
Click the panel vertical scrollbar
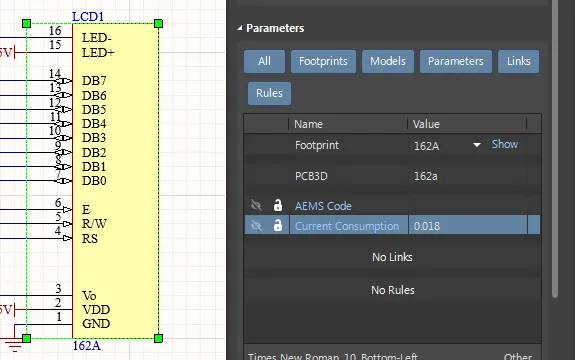coord(554,149)
